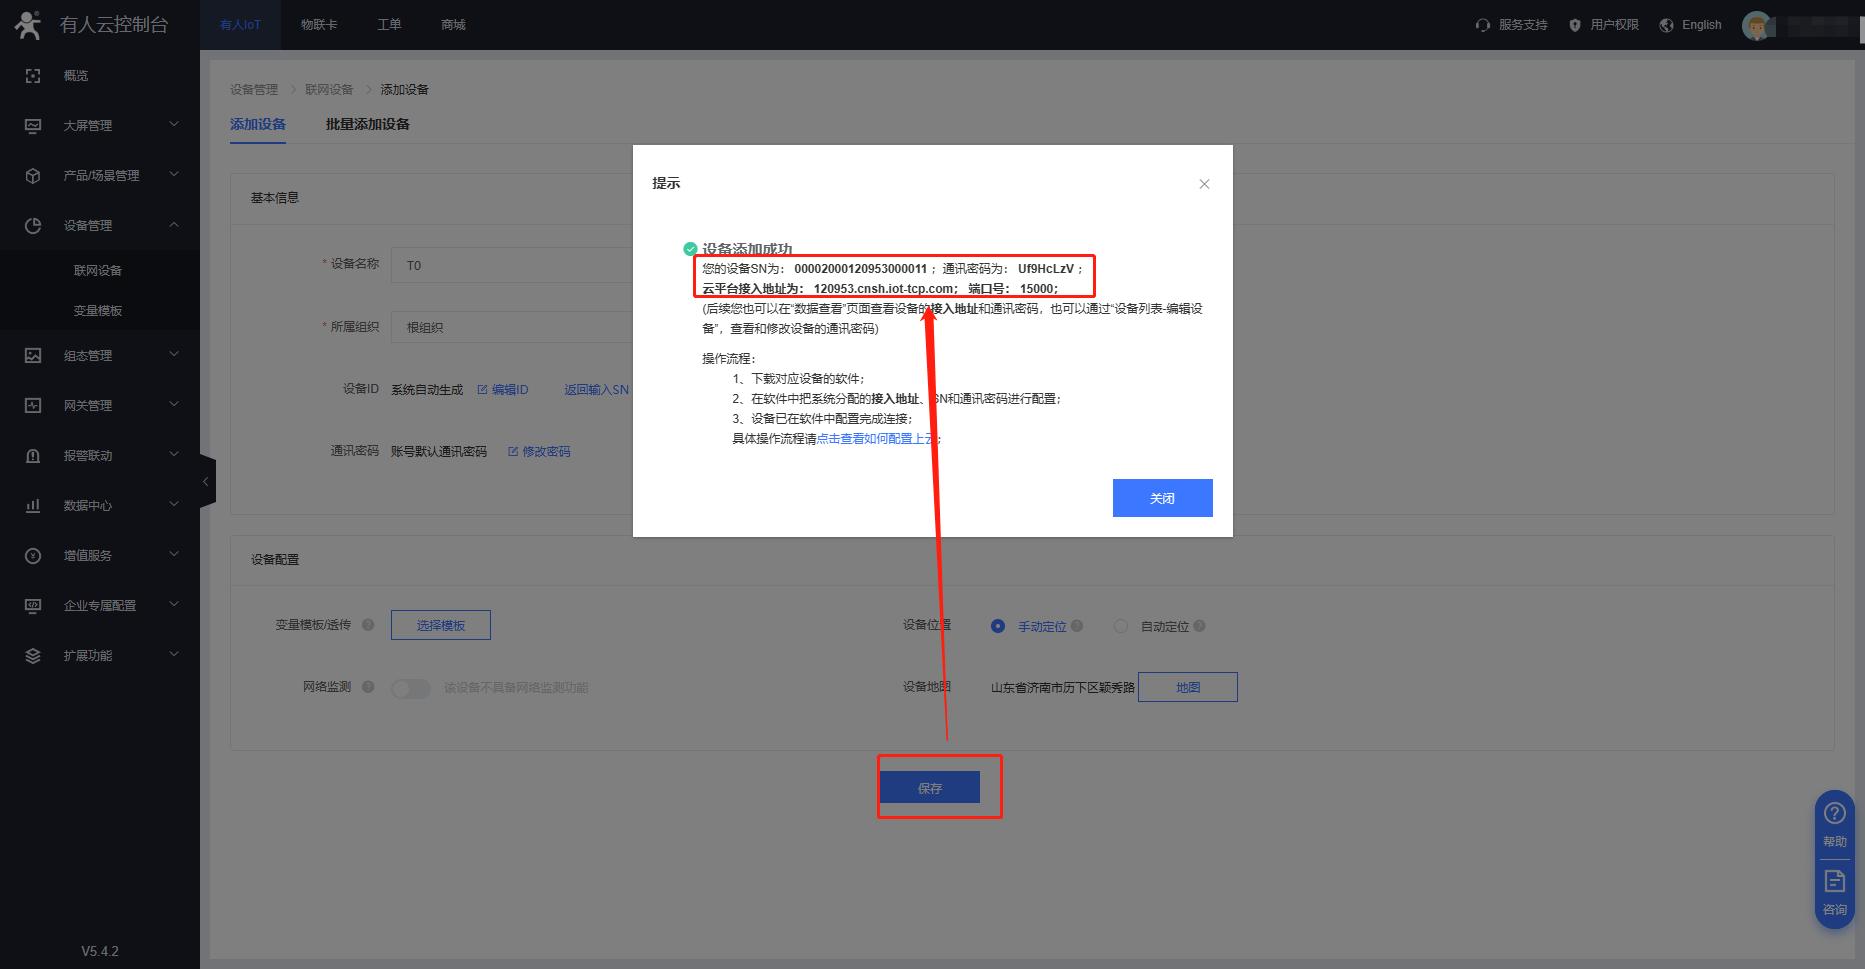Click the 用户权限 shield icon
Screen dimensions: 1865x969
[x=1575, y=25]
